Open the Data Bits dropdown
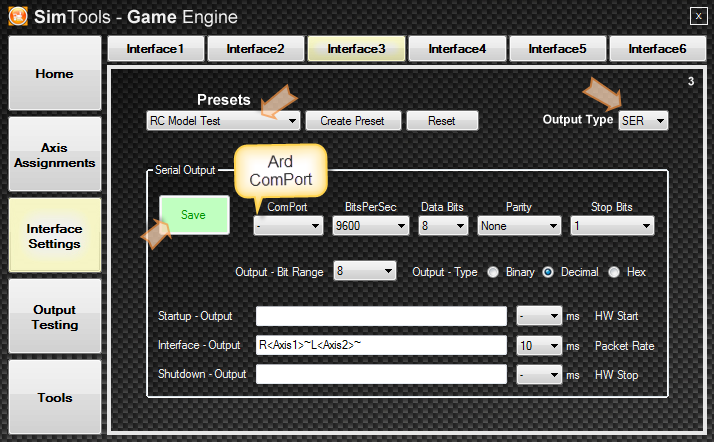 tap(443, 226)
